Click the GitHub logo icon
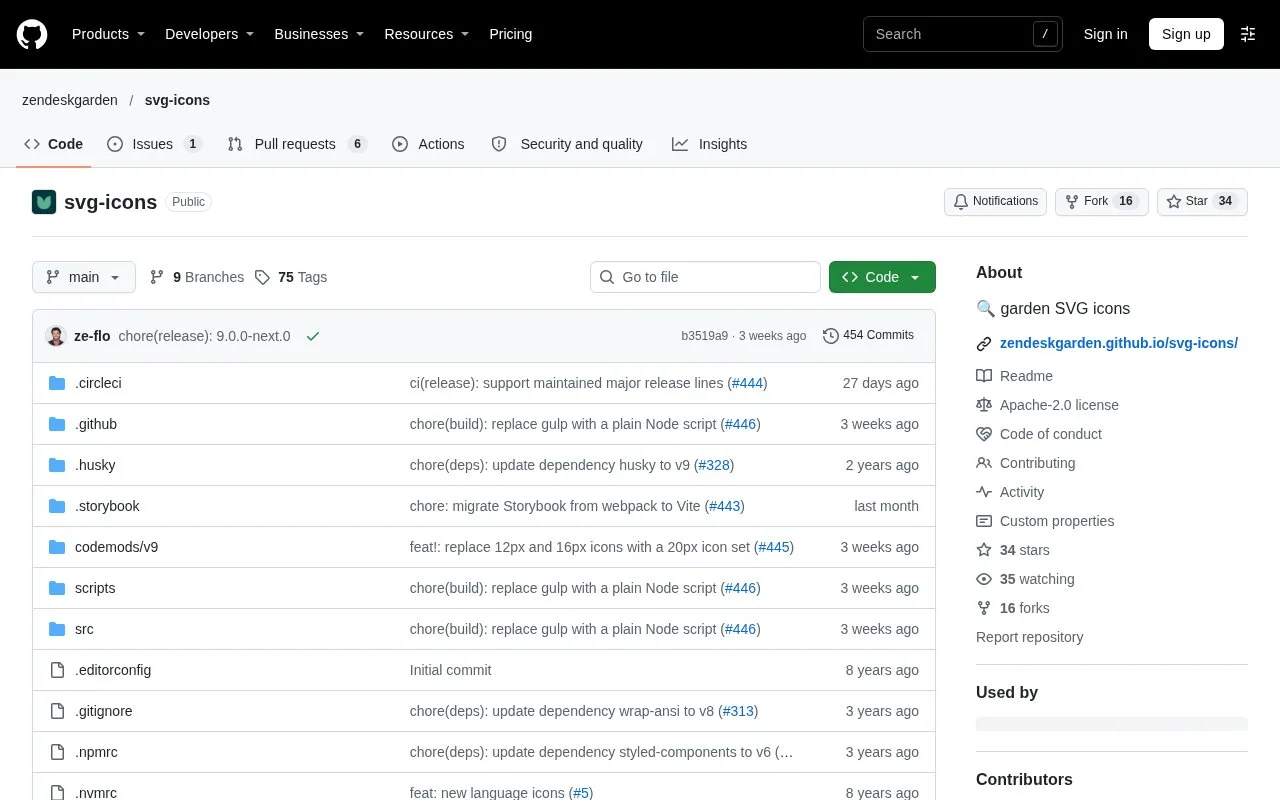Viewport: 1280px width, 800px height. coord(32,34)
